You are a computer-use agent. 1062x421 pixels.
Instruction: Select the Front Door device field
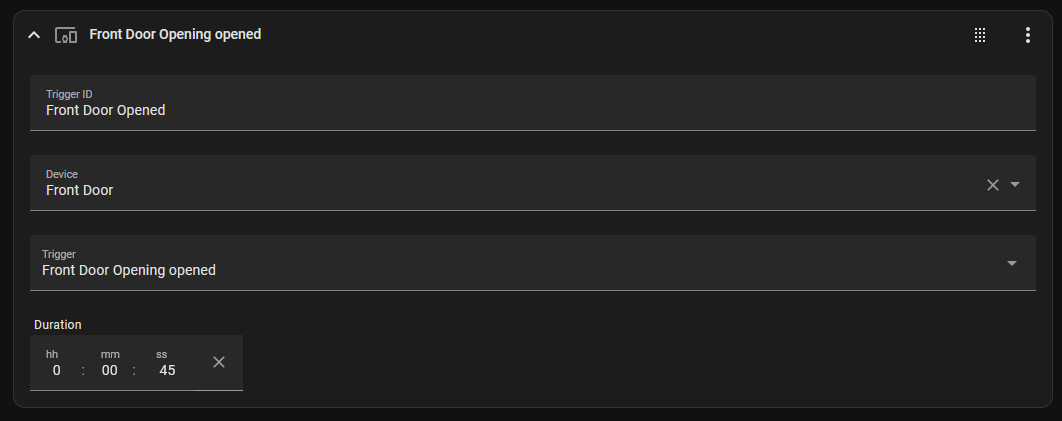coord(532,183)
